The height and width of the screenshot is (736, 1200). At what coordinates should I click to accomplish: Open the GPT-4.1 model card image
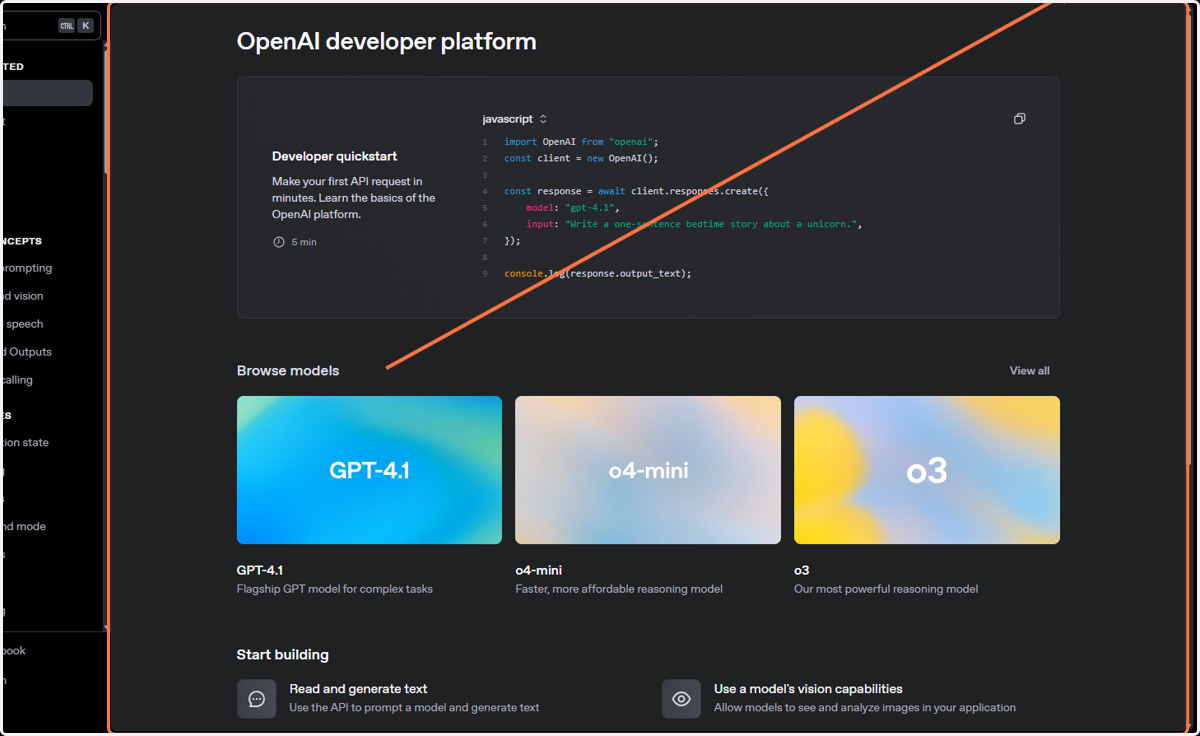click(x=369, y=470)
